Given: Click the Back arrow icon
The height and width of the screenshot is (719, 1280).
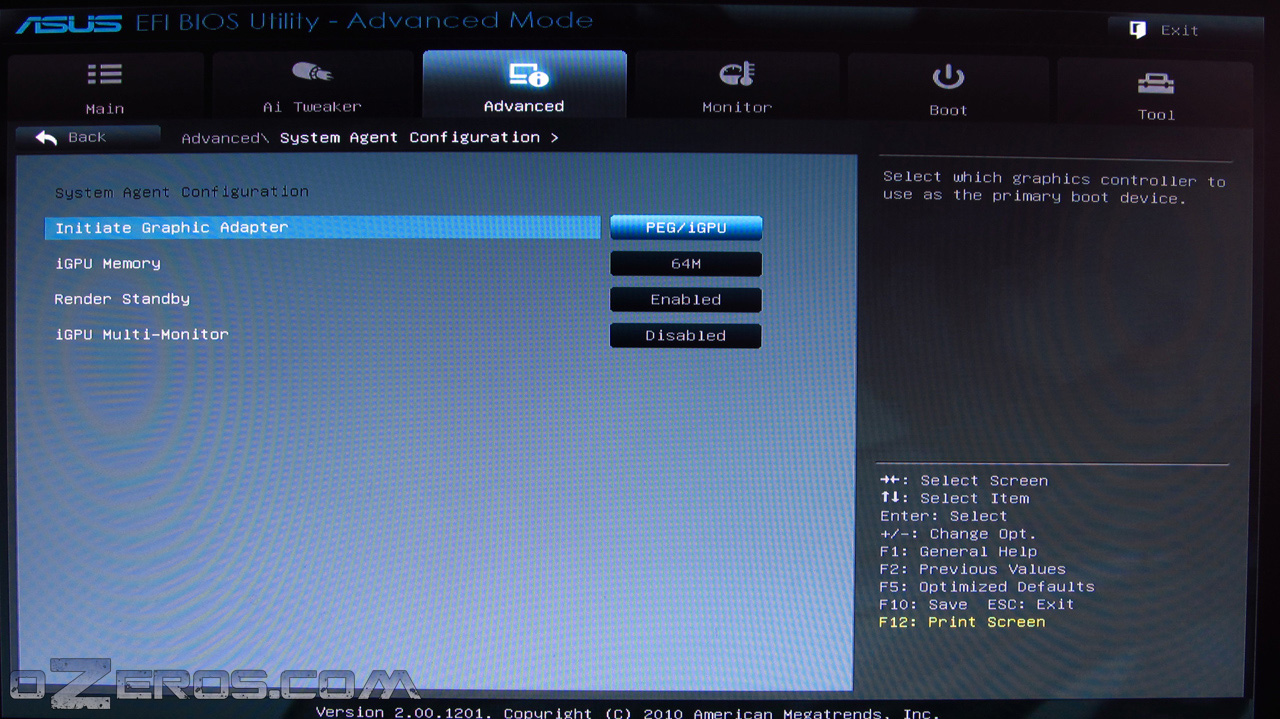Looking at the screenshot, I should pos(46,138).
